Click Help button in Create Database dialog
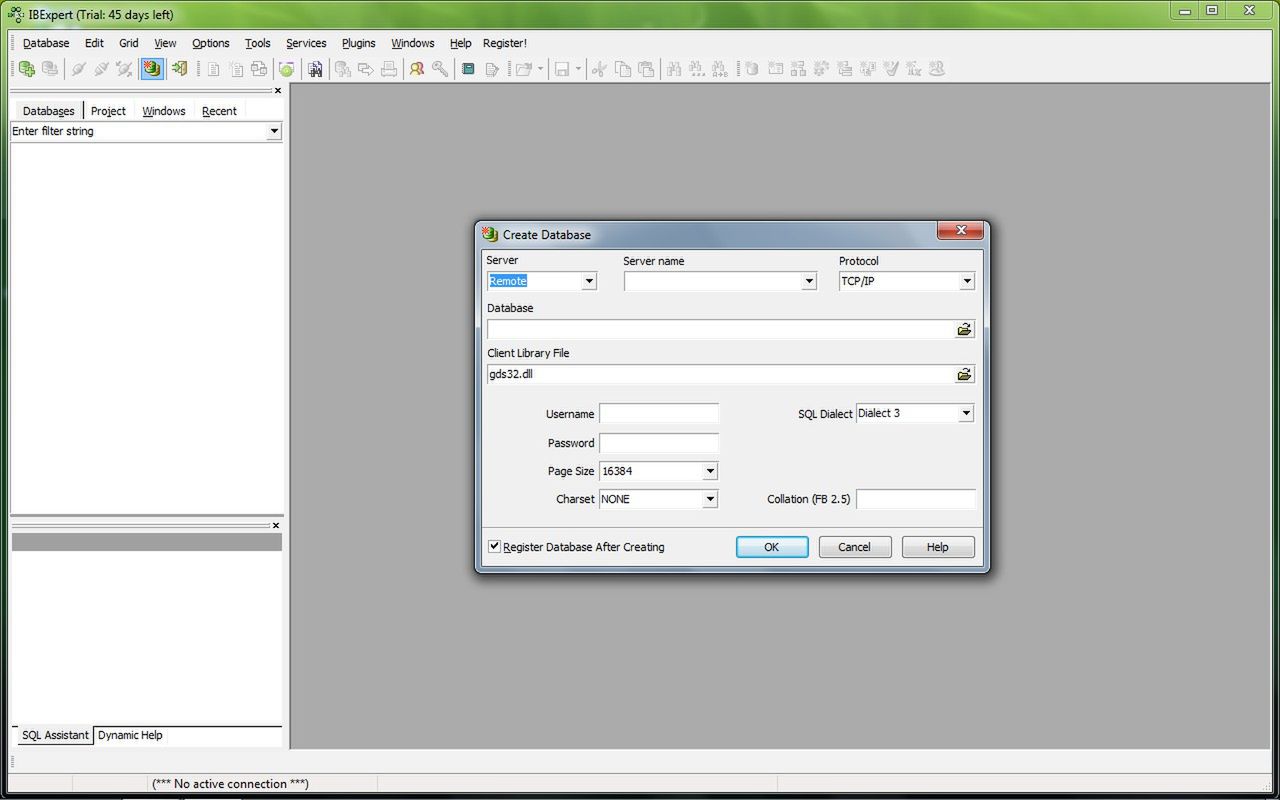Image resolution: width=1280 pixels, height=800 pixels. point(938,547)
